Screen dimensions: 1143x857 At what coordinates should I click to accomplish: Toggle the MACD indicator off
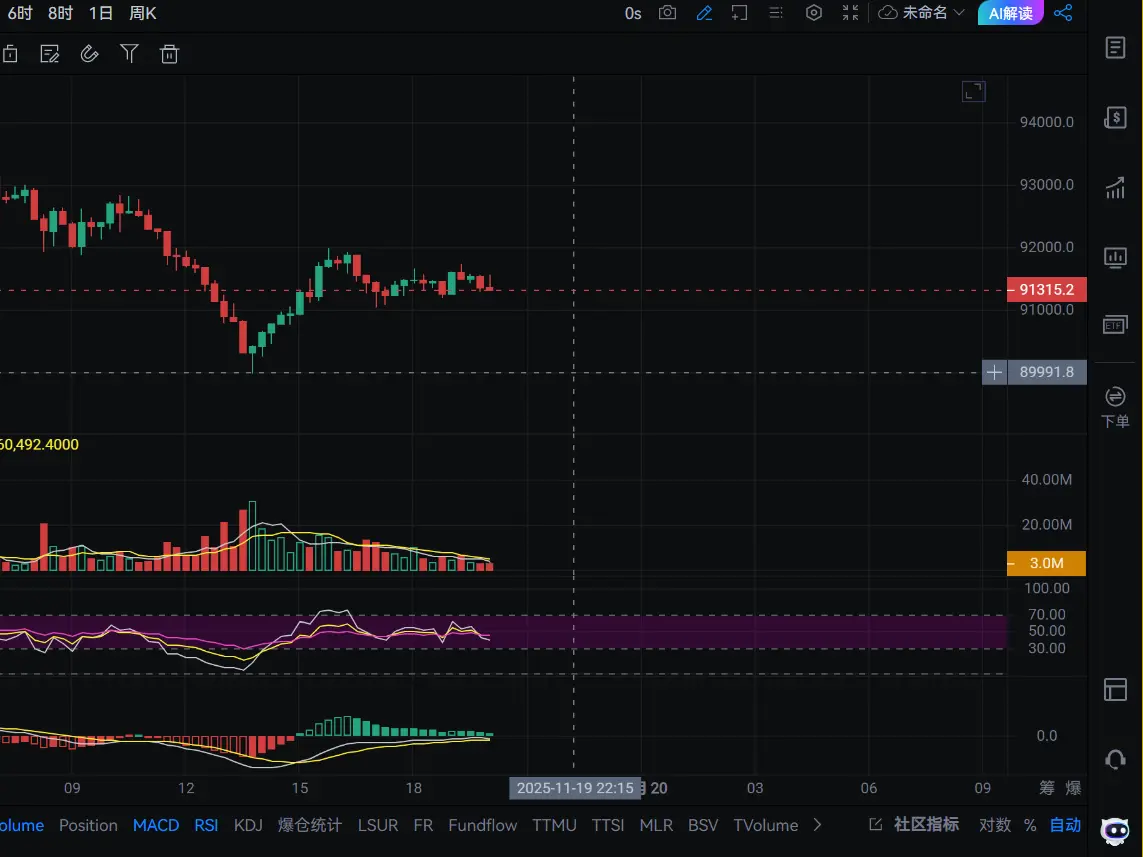(156, 825)
